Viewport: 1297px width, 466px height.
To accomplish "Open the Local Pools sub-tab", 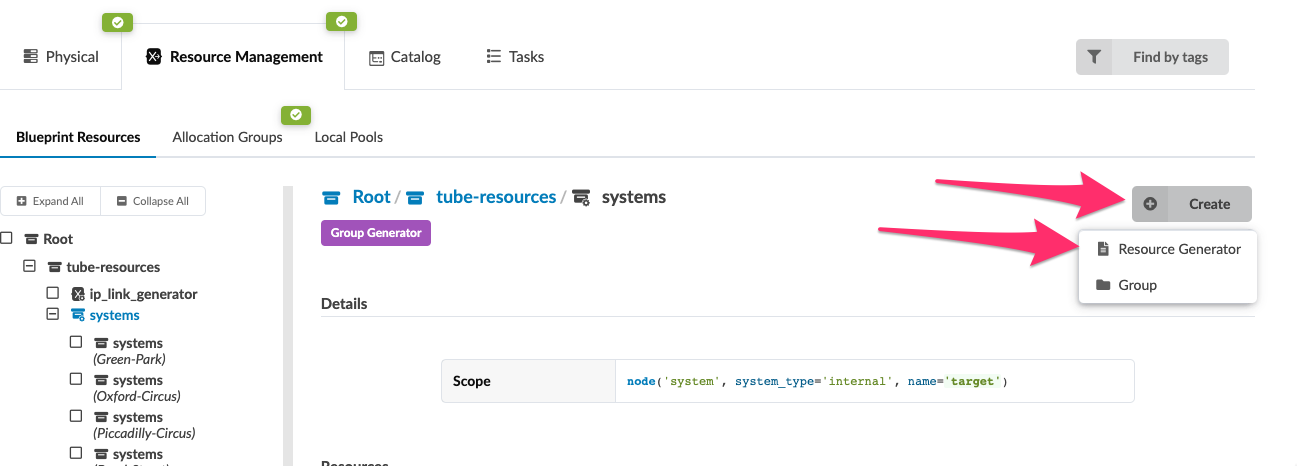I will pos(348,137).
